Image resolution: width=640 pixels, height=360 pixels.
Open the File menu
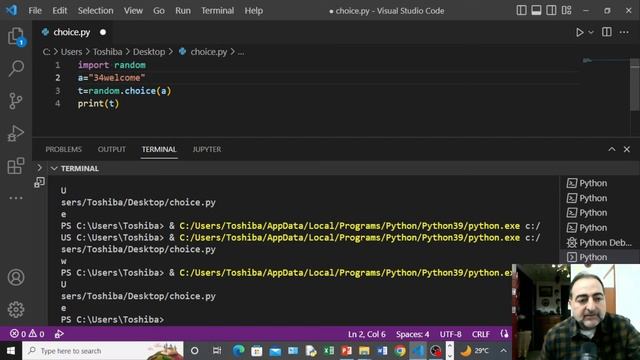click(x=35, y=11)
